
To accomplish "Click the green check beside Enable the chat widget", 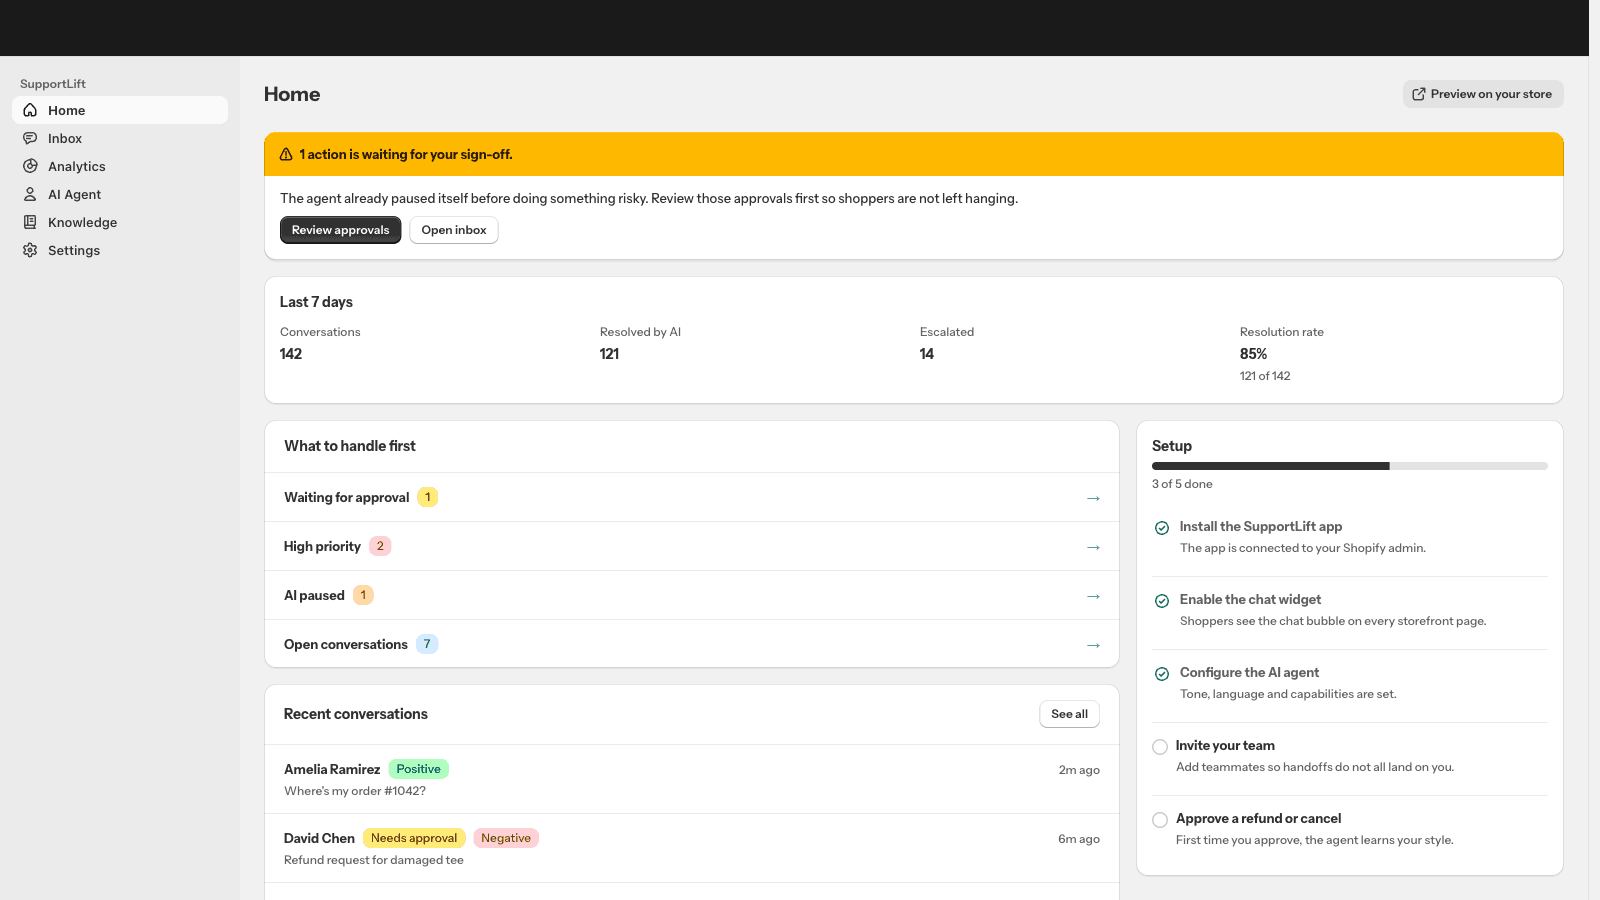I will [1162, 601].
